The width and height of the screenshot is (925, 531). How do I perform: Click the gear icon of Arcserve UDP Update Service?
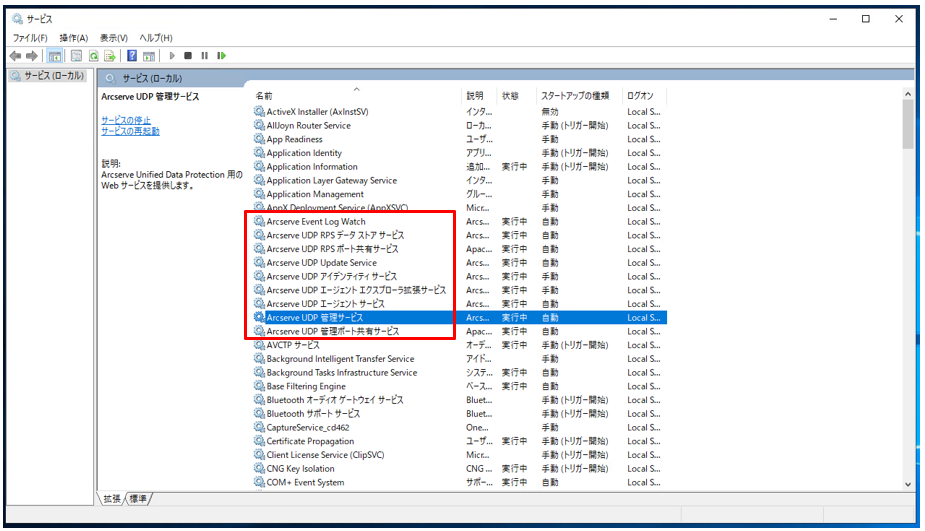(x=259, y=262)
